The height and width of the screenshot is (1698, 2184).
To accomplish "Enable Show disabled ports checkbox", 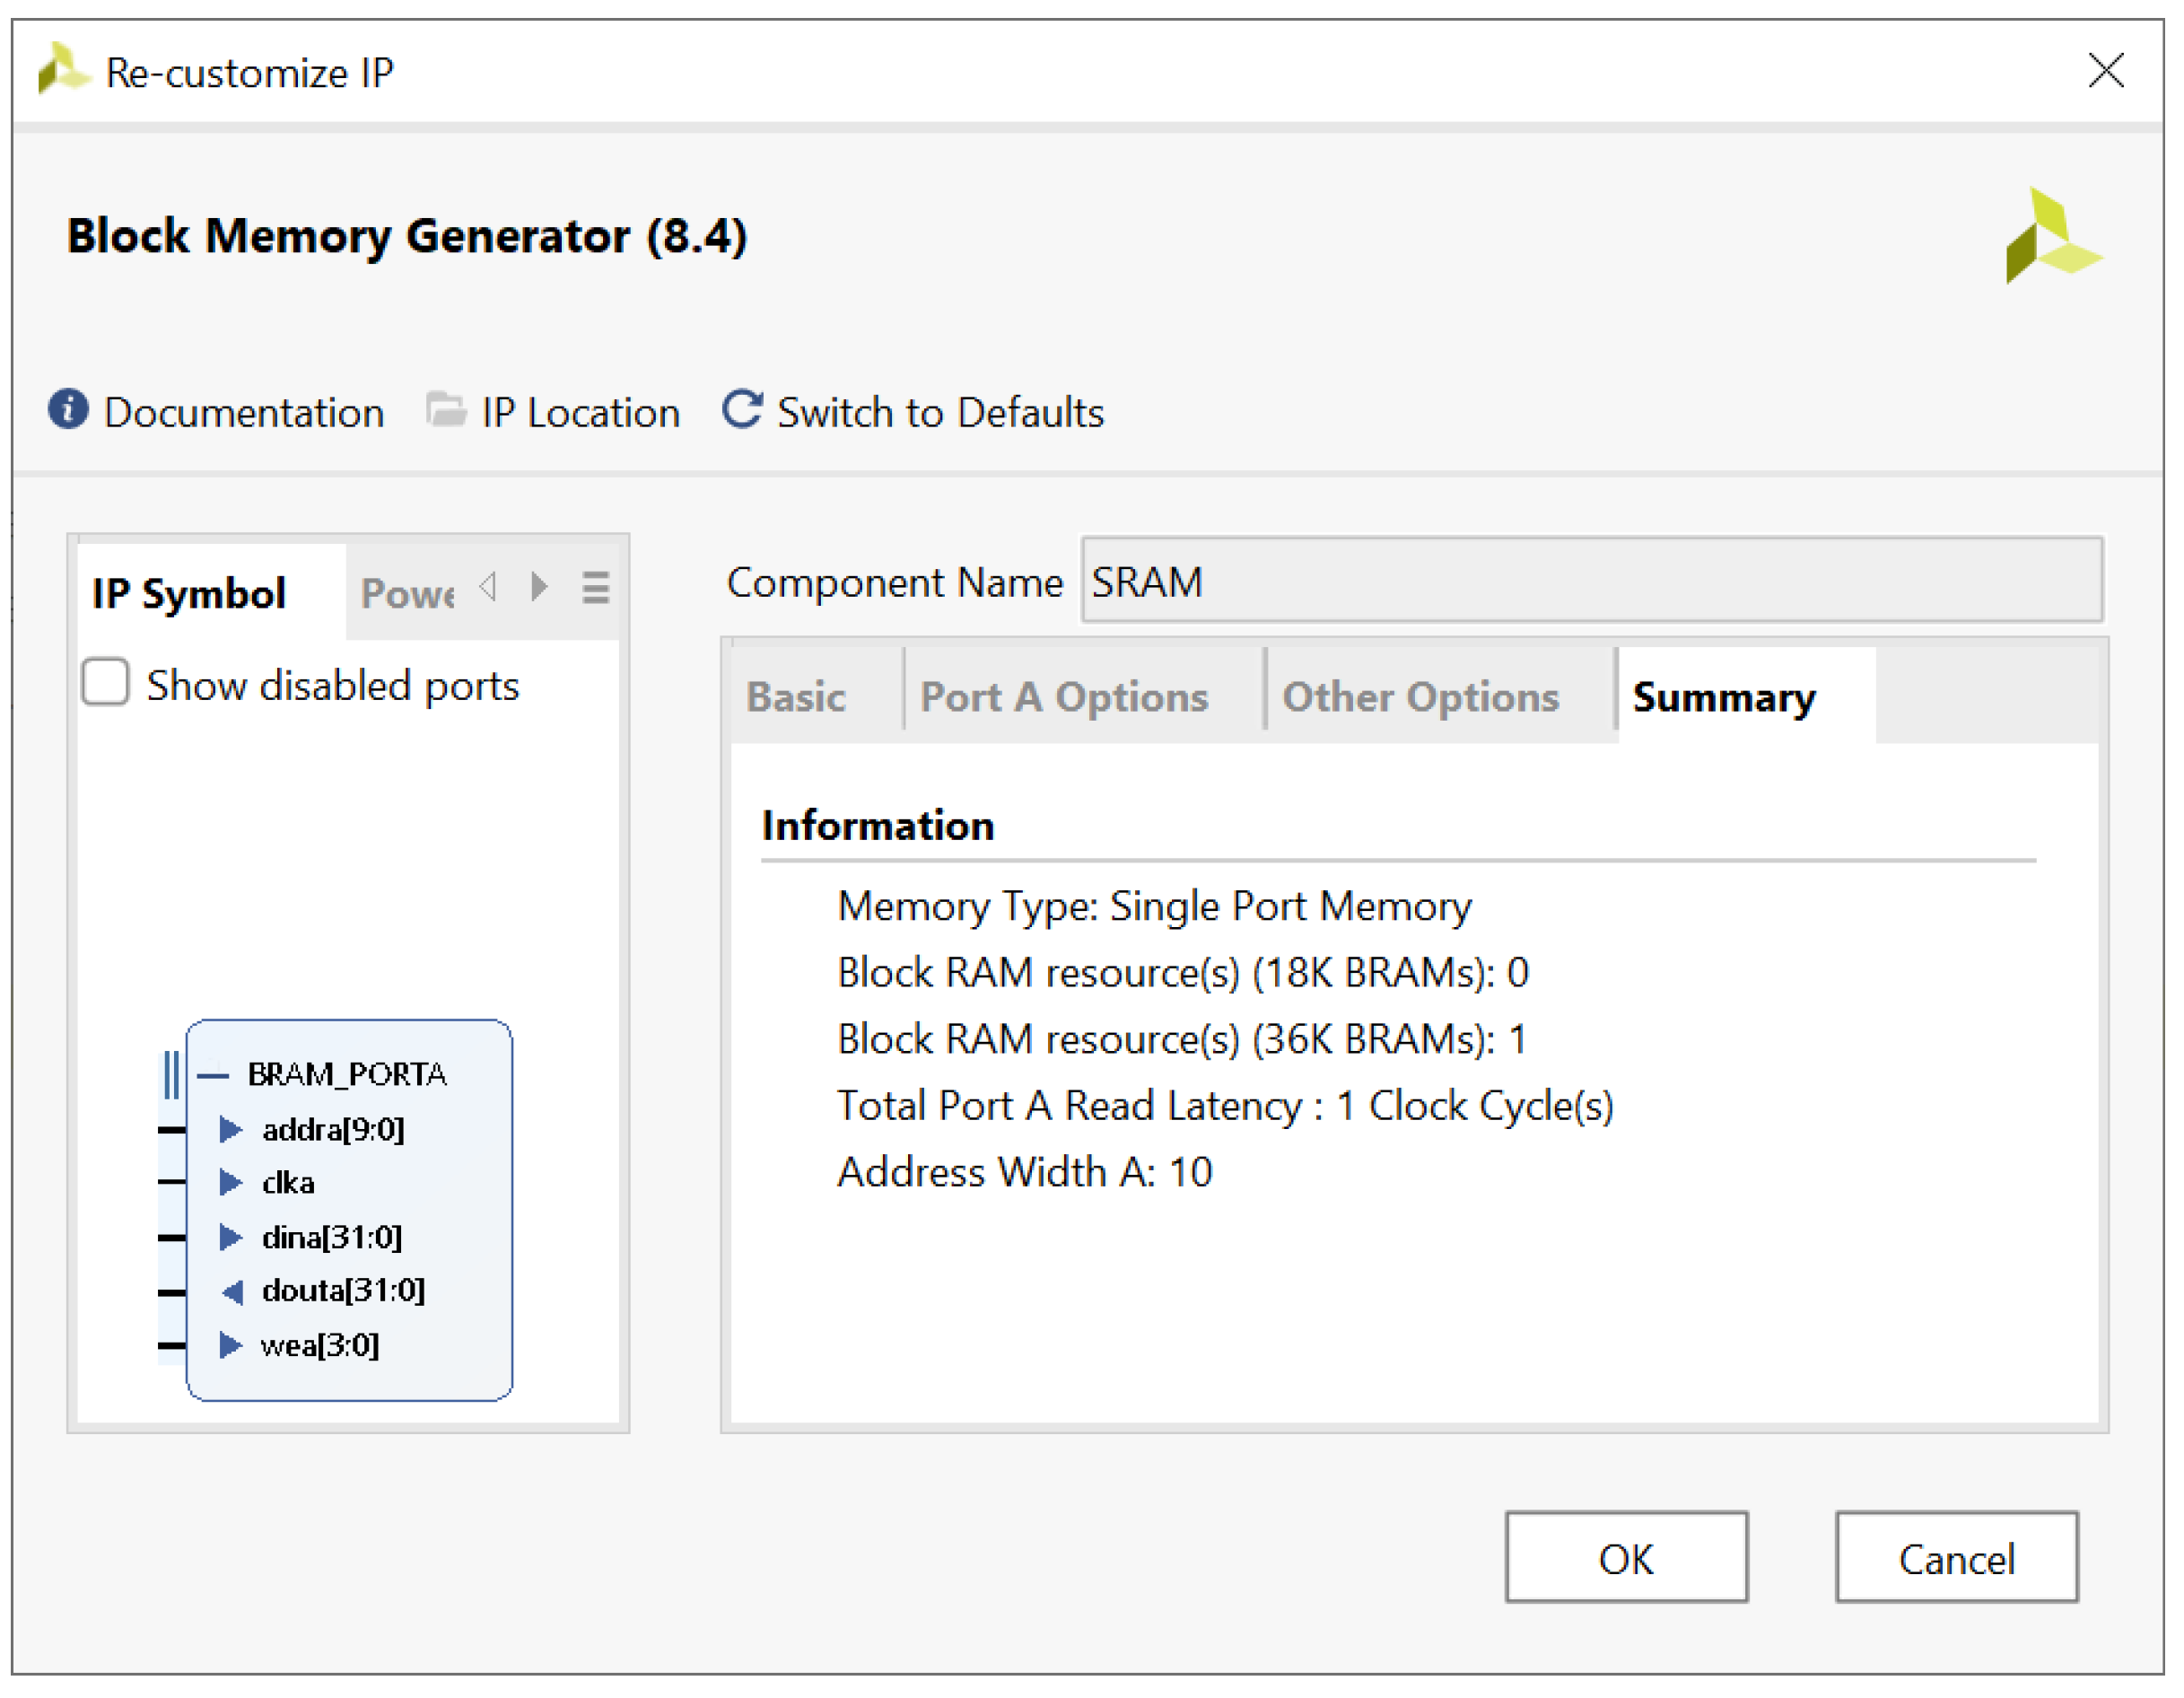I will point(106,683).
